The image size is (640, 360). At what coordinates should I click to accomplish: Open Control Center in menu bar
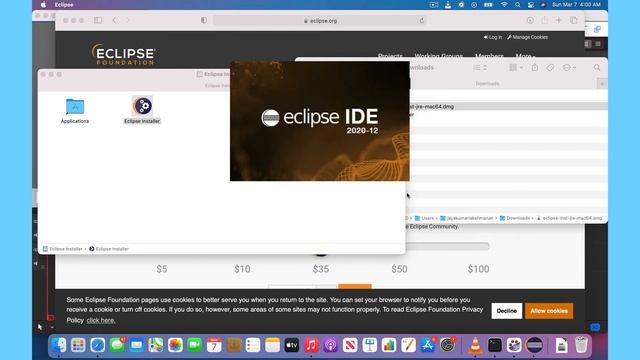click(530, 5)
